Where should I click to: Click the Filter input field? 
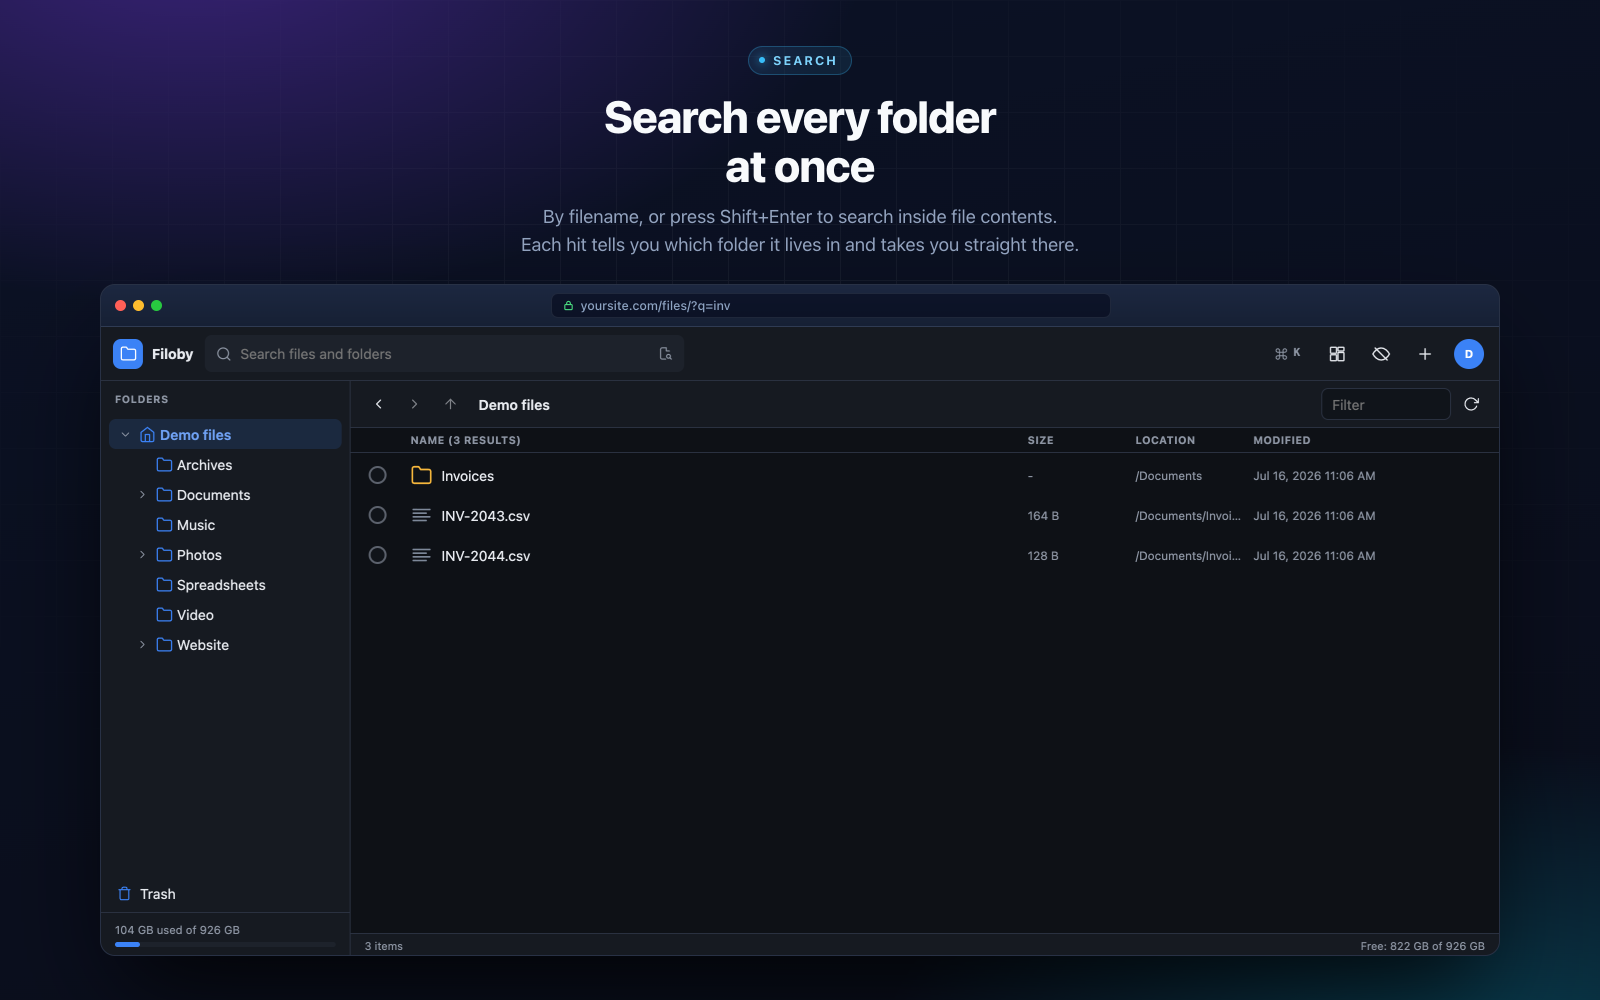click(1386, 404)
